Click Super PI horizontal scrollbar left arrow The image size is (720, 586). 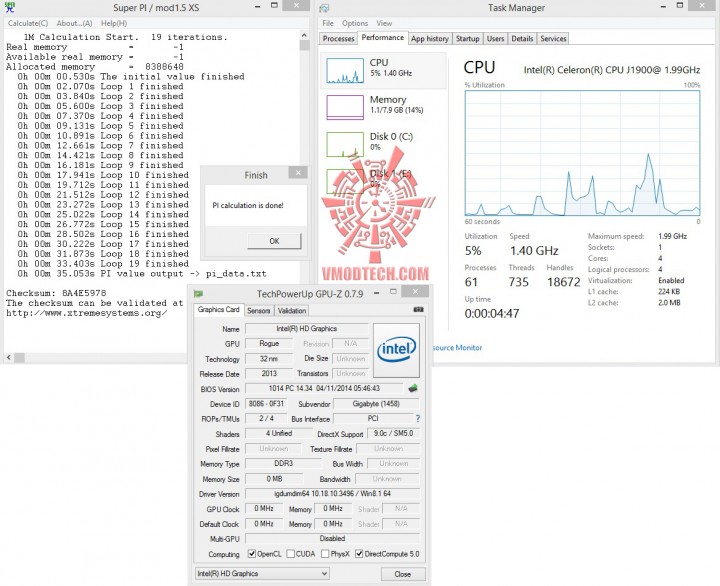pyautogui.click(x=9, y=357)
